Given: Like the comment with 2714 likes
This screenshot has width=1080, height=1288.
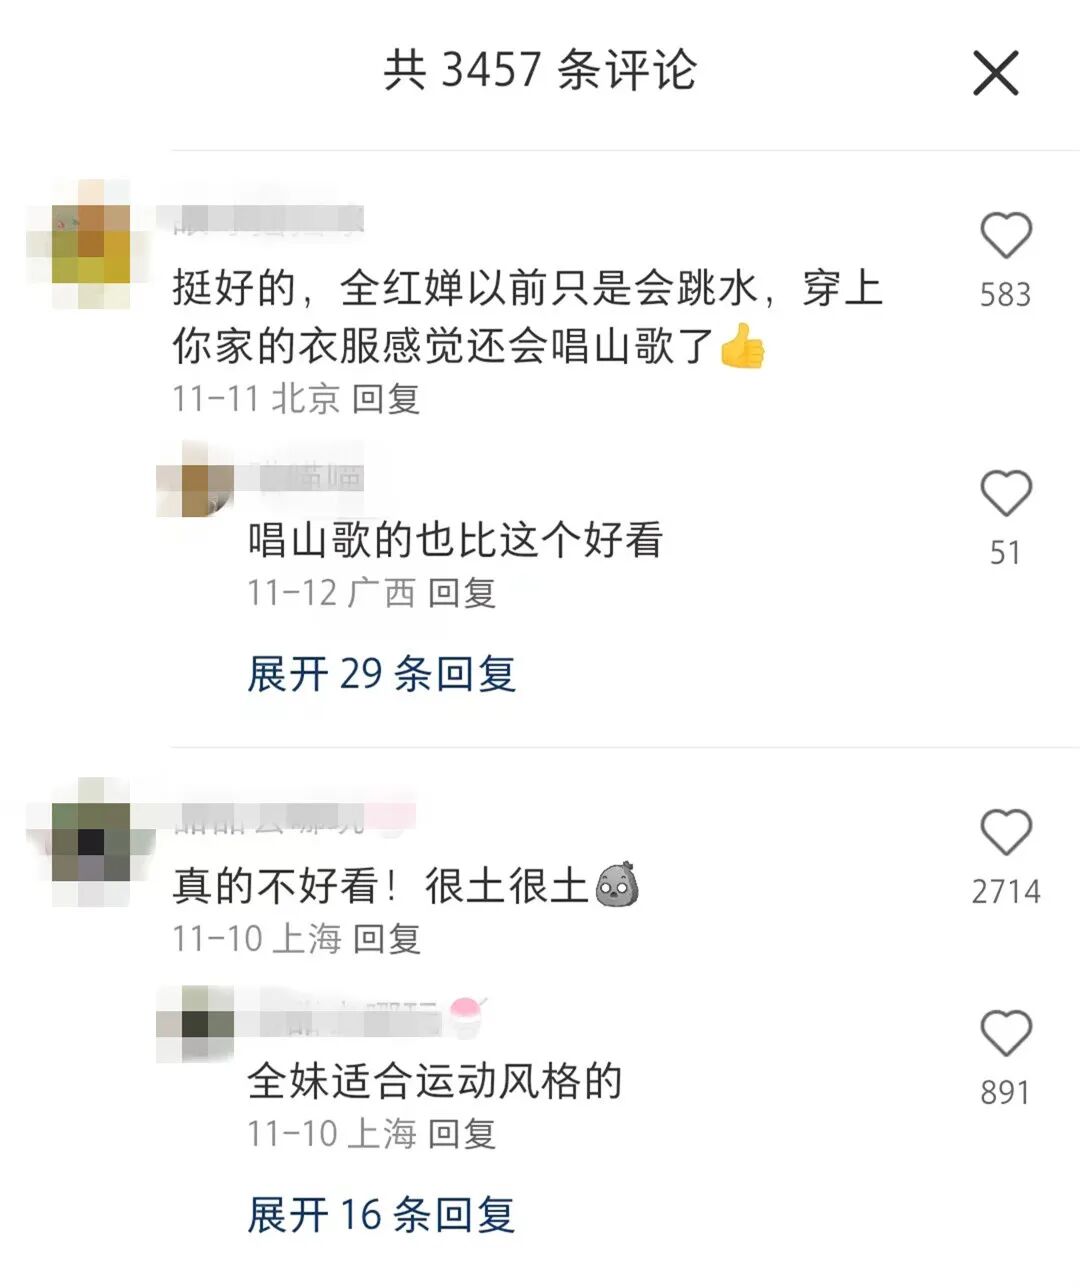Looking at the screenshot, I should 1005,833.
